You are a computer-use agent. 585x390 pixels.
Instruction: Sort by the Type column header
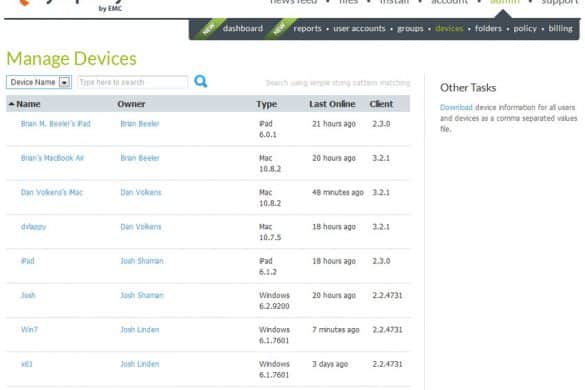point(266,104)
